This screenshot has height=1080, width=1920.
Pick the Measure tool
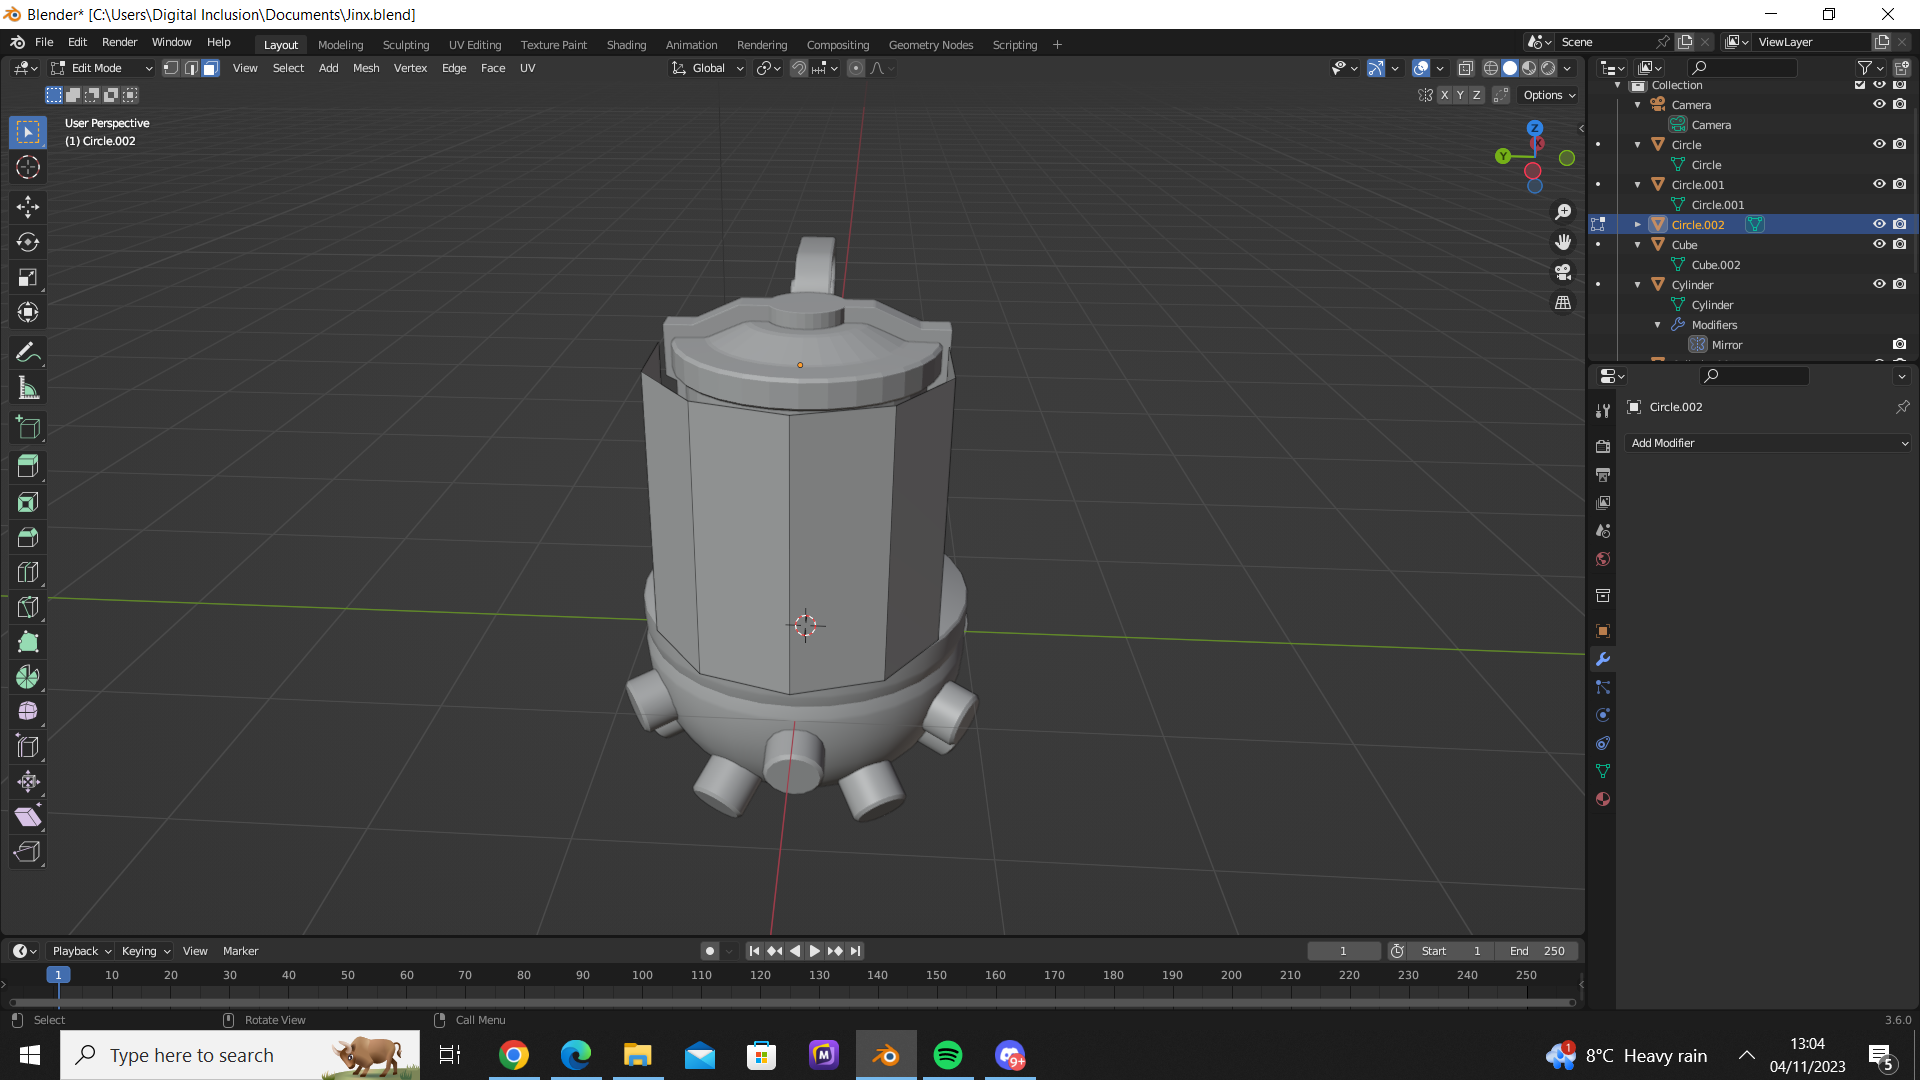(x=28, y=388)
